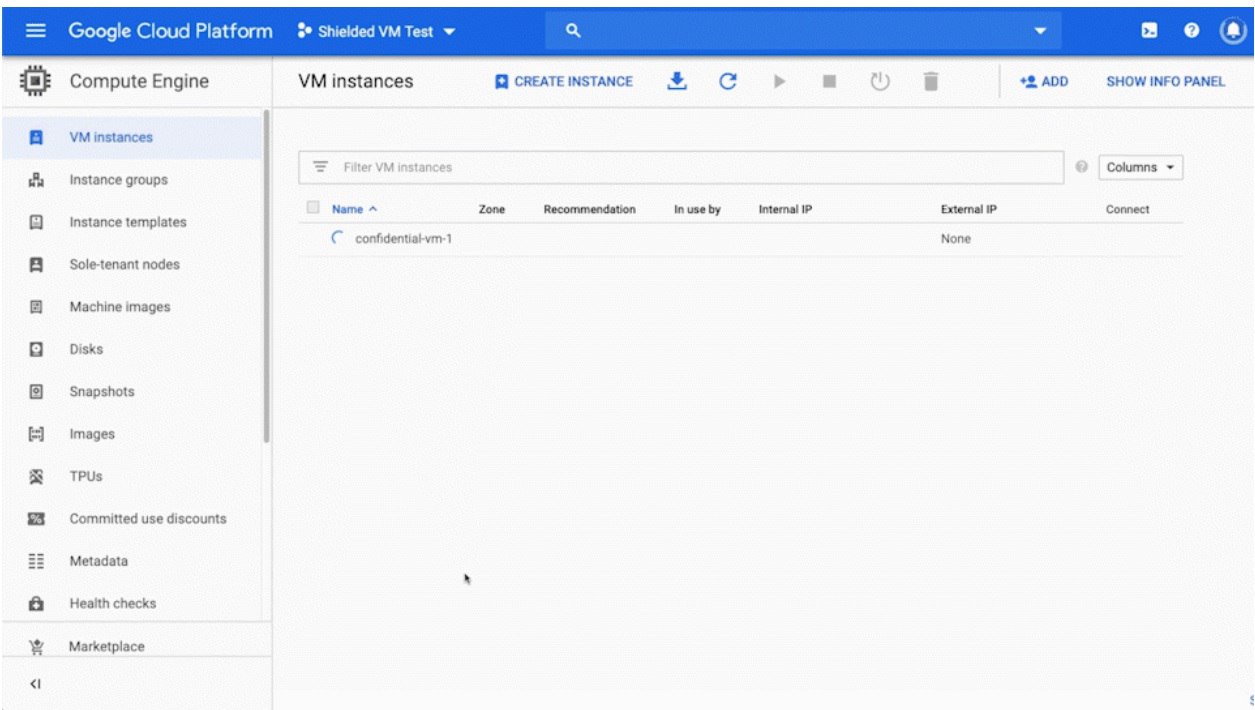The width and height of the screenshot is (1255, 710).
Task: Open the Columns dropdown
Action: point(1140,167)
